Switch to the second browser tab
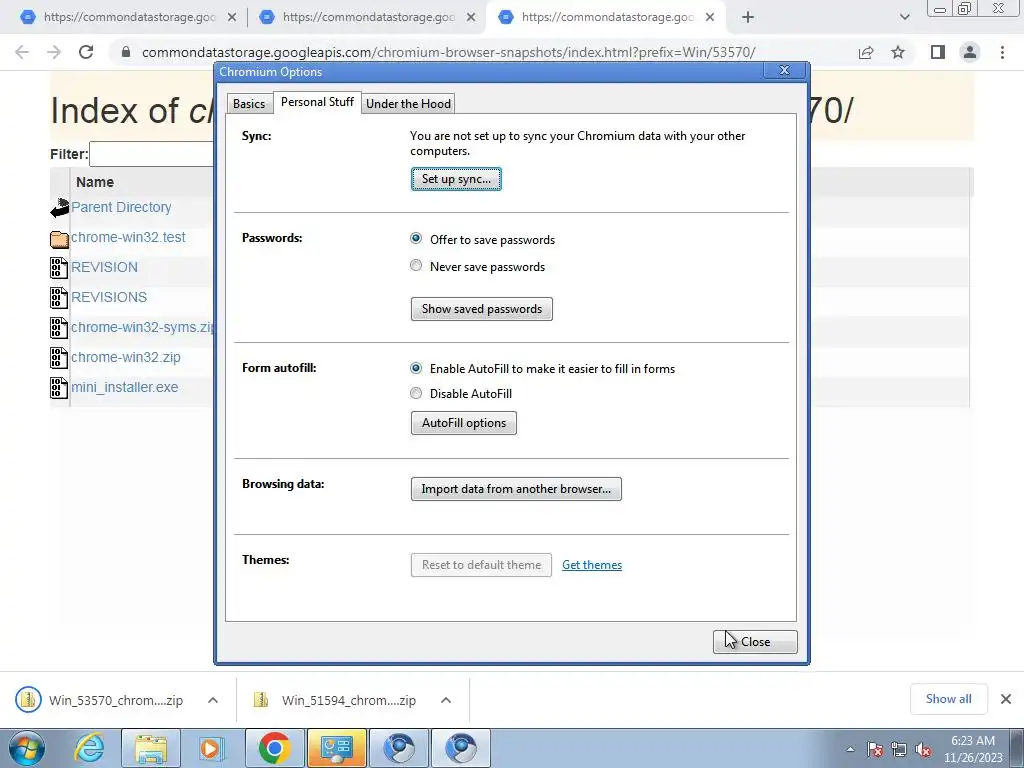Image resolution: width=1024 pixels, height=768 pixels. 366,17
